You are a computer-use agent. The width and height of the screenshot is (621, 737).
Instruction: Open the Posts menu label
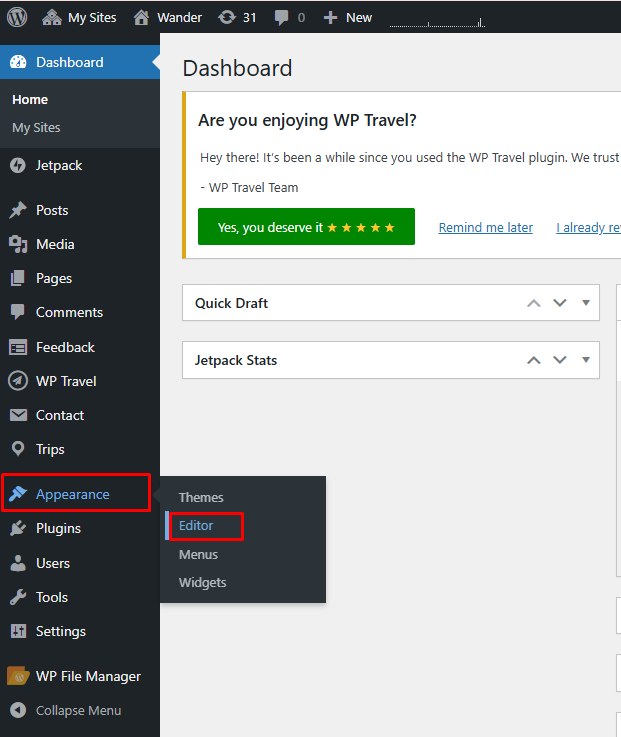pos(52,210)
